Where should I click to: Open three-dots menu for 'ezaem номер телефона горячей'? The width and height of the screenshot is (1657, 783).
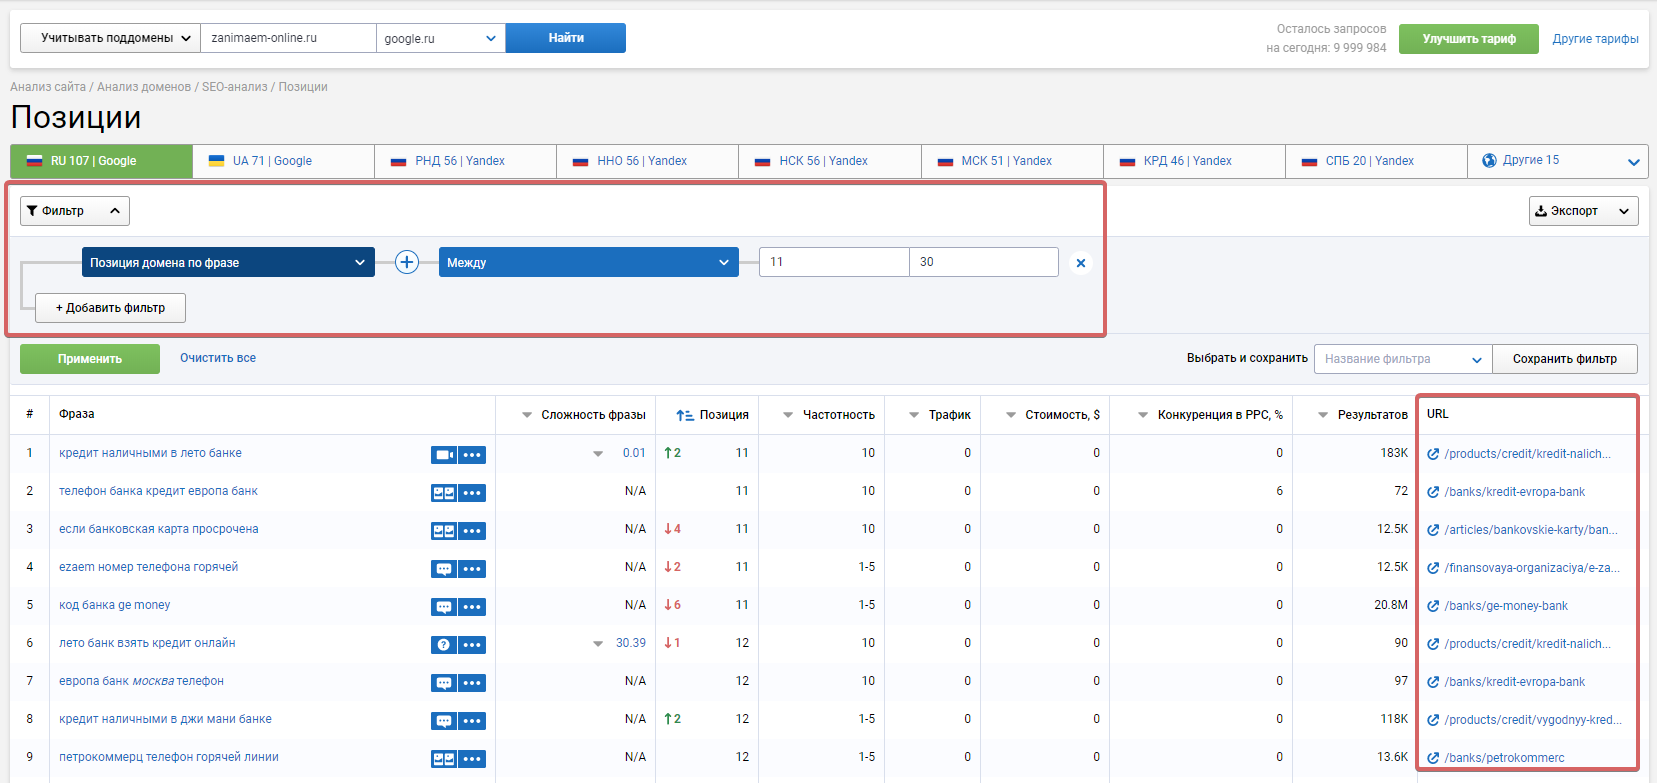tap(473, 569)
